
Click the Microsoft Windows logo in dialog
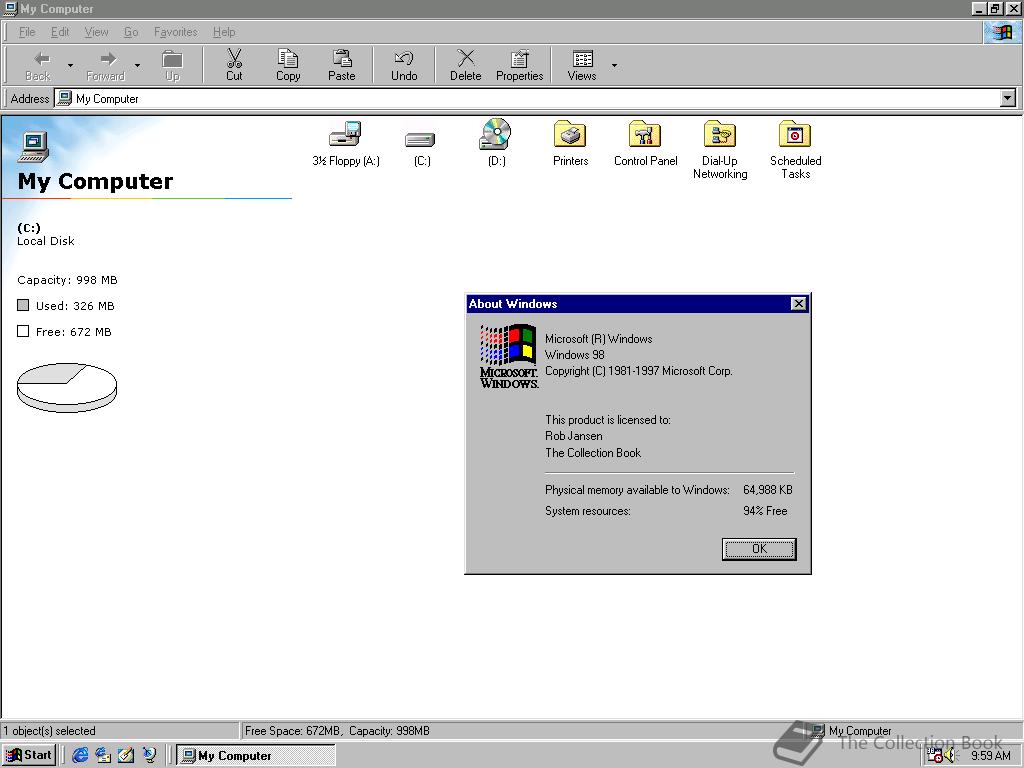pyautogui.click(x=509, y=357)
